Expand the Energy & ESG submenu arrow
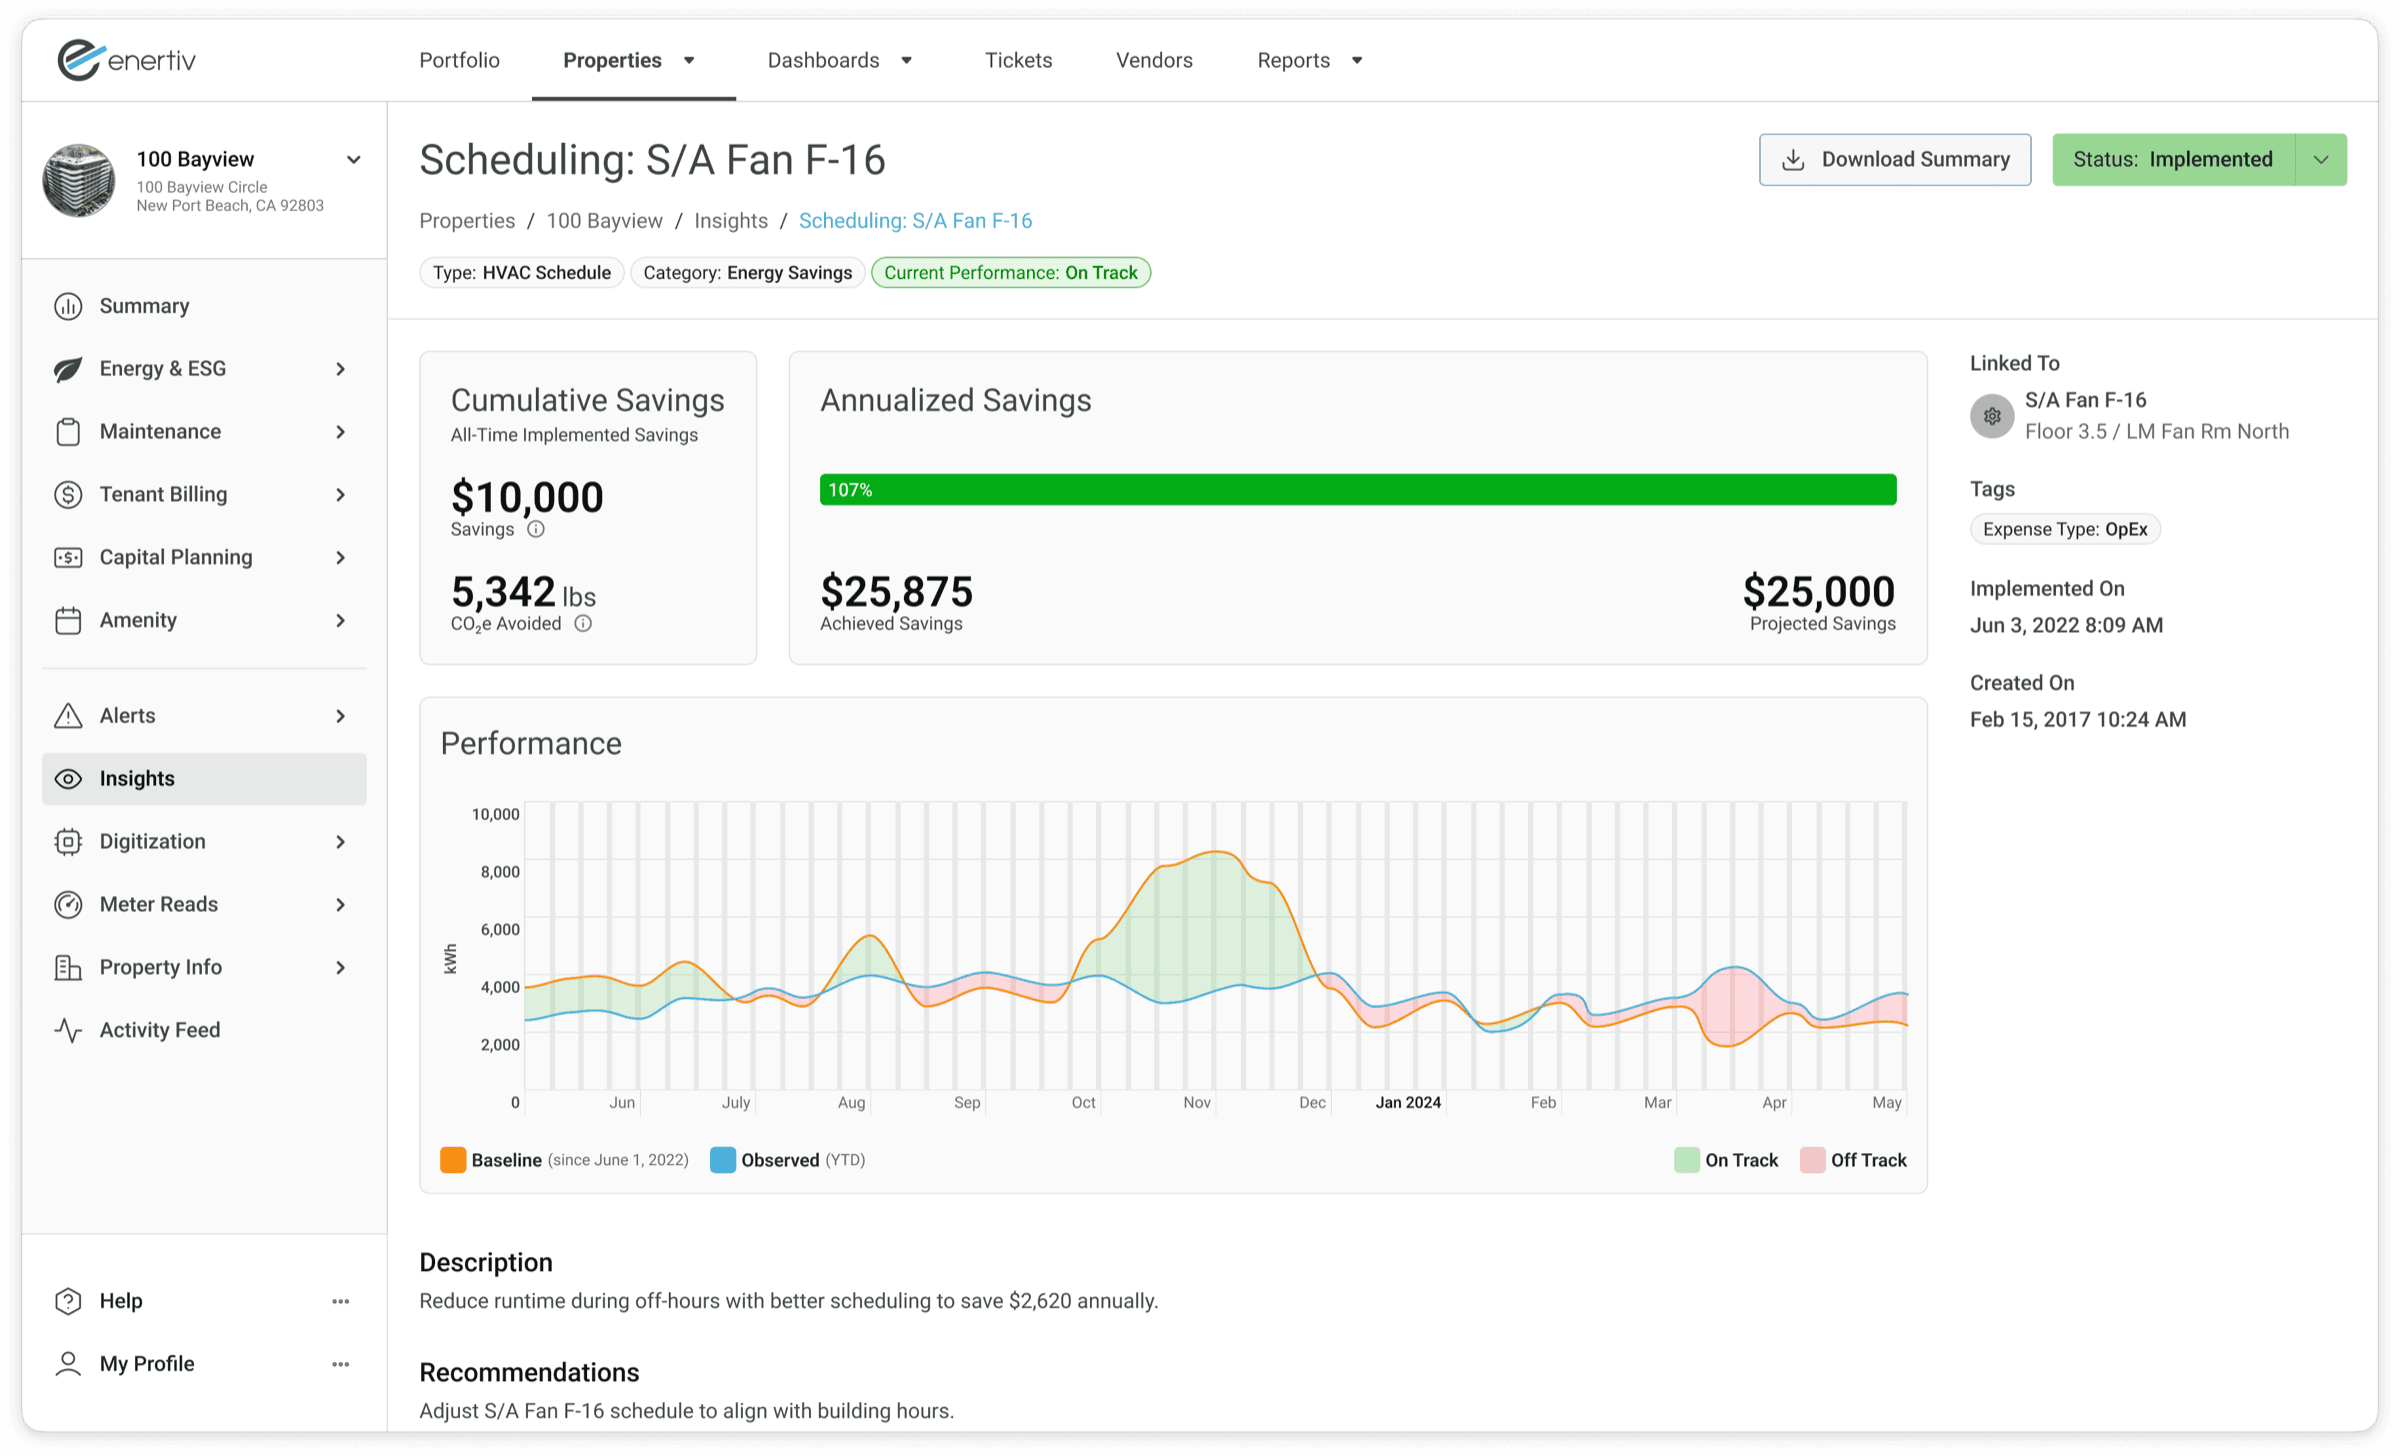This screenshot has height=1456, width=2400. 341,369
